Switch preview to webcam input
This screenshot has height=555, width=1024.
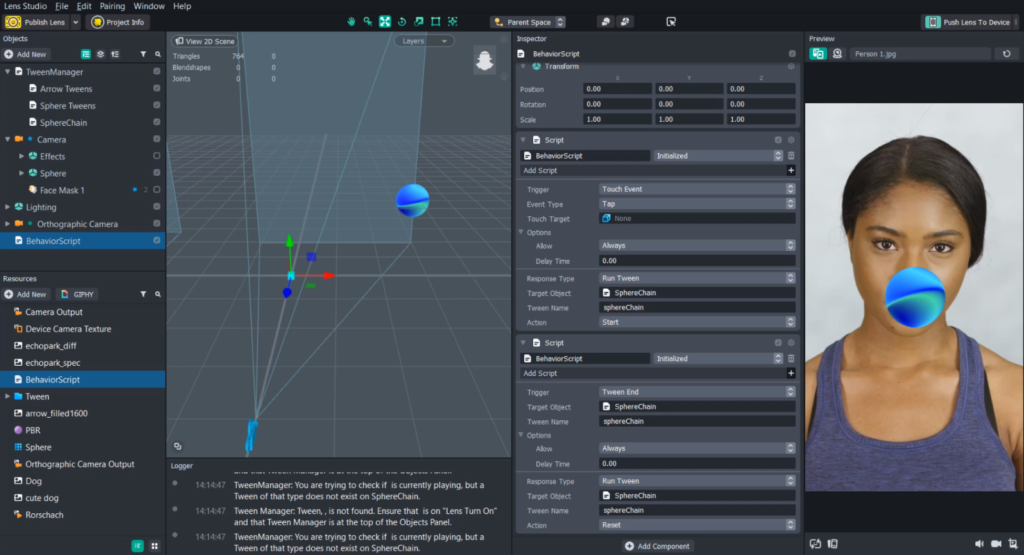837,54
